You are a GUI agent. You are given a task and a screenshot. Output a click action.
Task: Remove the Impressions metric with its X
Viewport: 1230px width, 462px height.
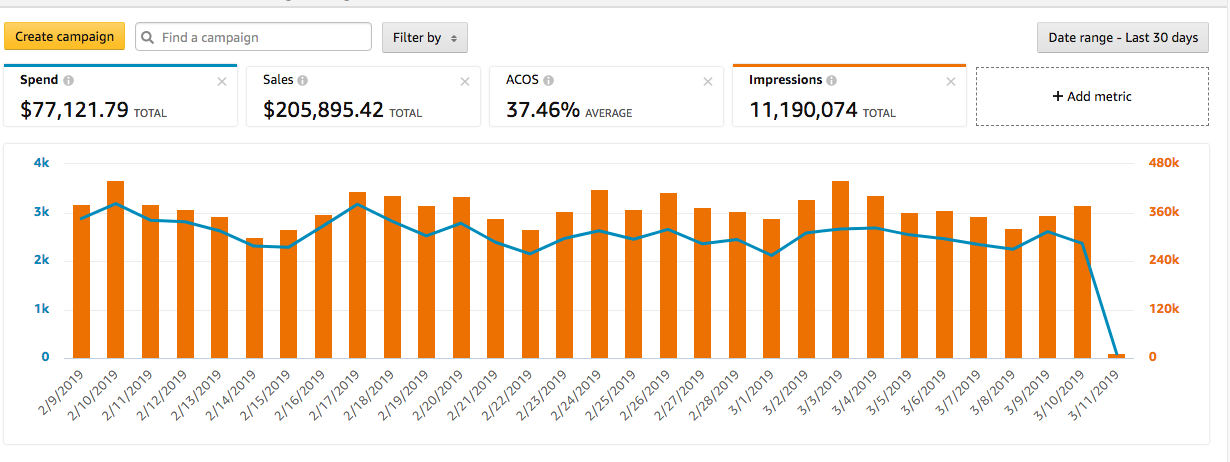click(951, 82)
